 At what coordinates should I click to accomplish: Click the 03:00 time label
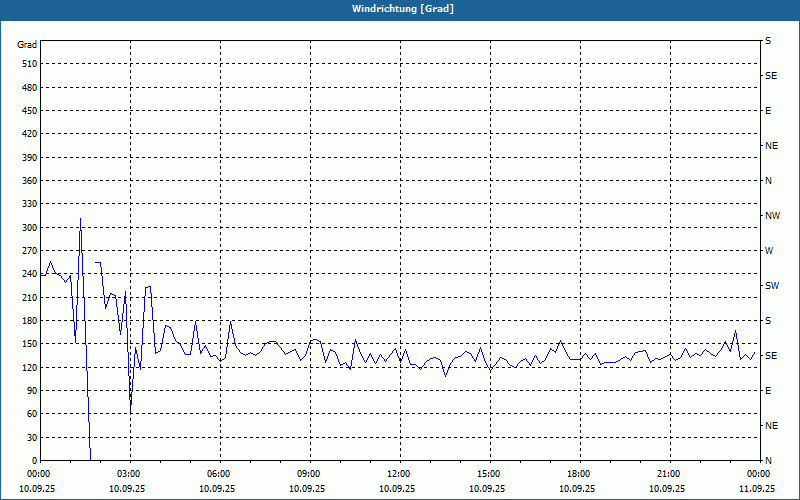tap(130, 474)
